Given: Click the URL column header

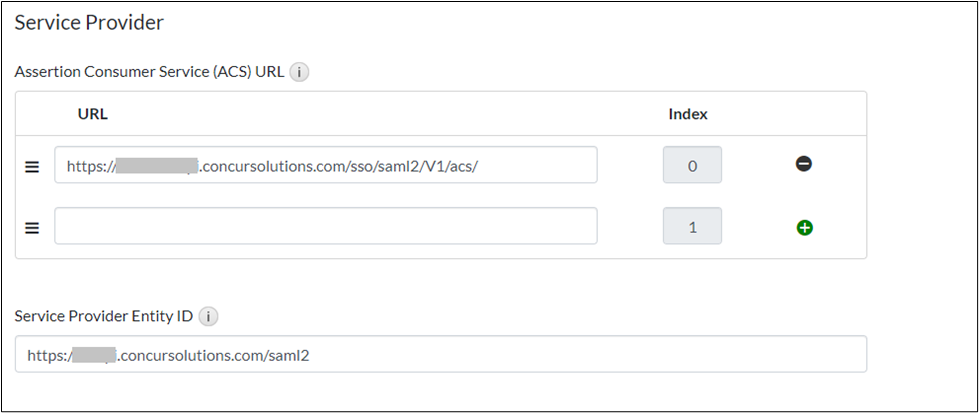Looking at the screenshot, I should tap(93, 114).
